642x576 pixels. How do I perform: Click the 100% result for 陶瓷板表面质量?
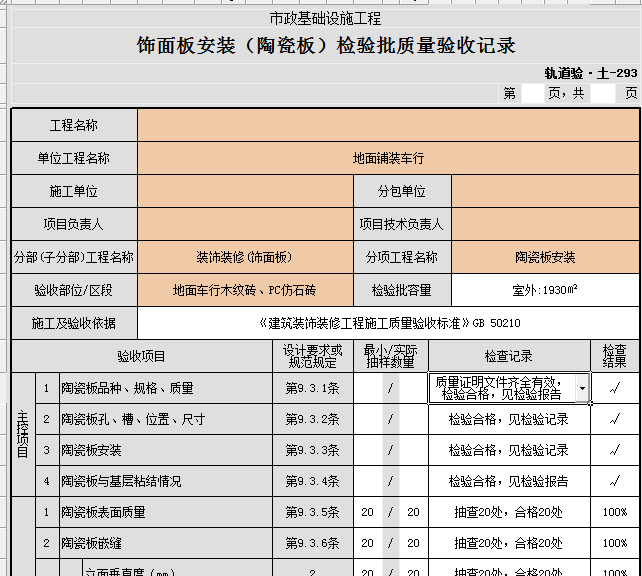pyautogui.click(x=615, y=512)
